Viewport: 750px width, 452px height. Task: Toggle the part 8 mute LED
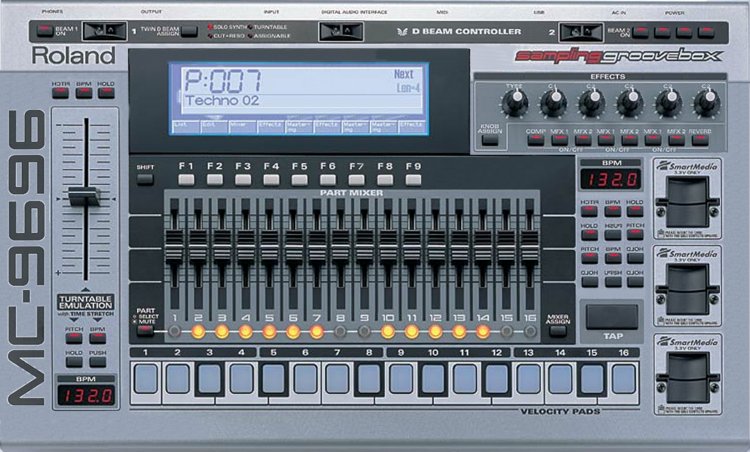click(340, 331)
